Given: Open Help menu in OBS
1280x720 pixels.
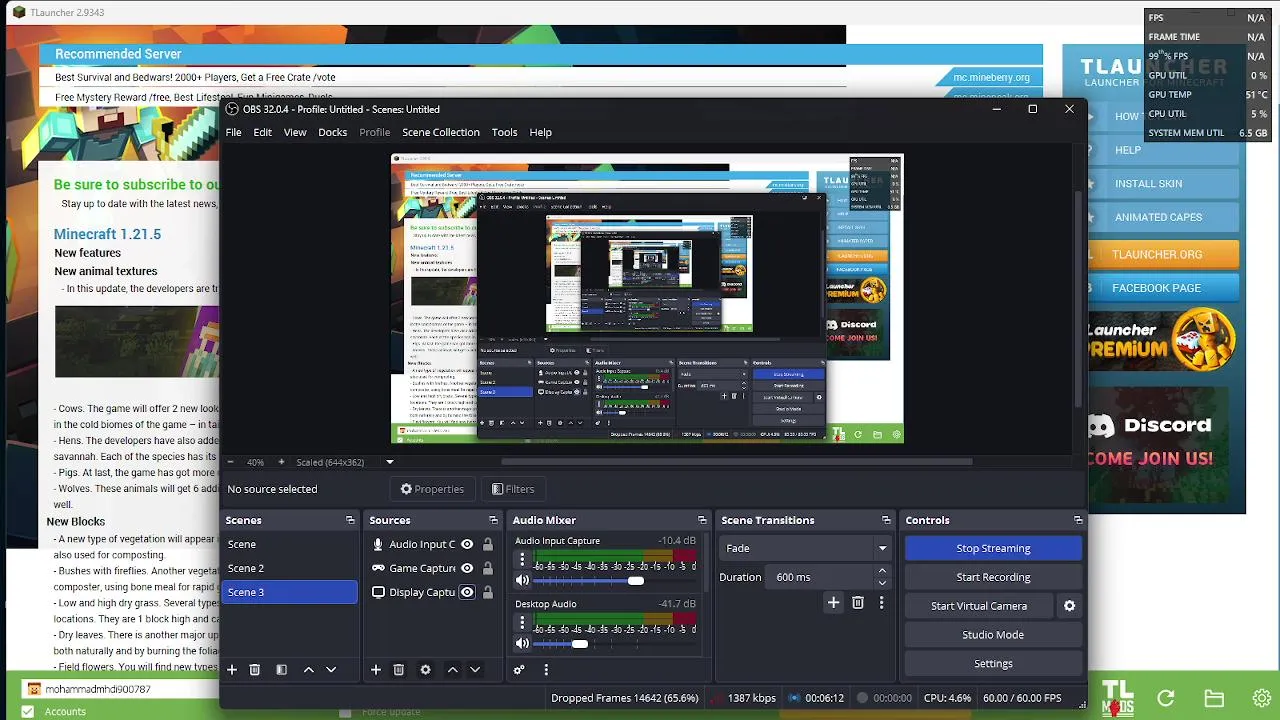Looking at the screenshot, I should click(x=540, y=132).
